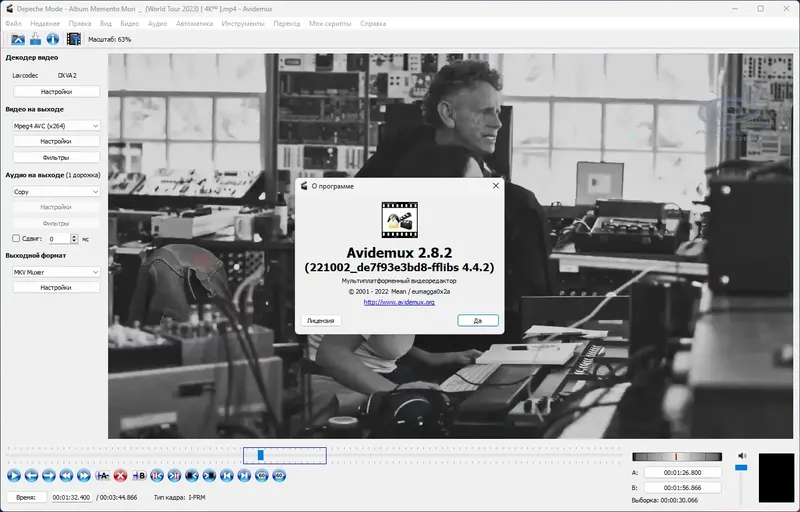
Task: Open the Аудио menu
Action: [x=158, y=23]
